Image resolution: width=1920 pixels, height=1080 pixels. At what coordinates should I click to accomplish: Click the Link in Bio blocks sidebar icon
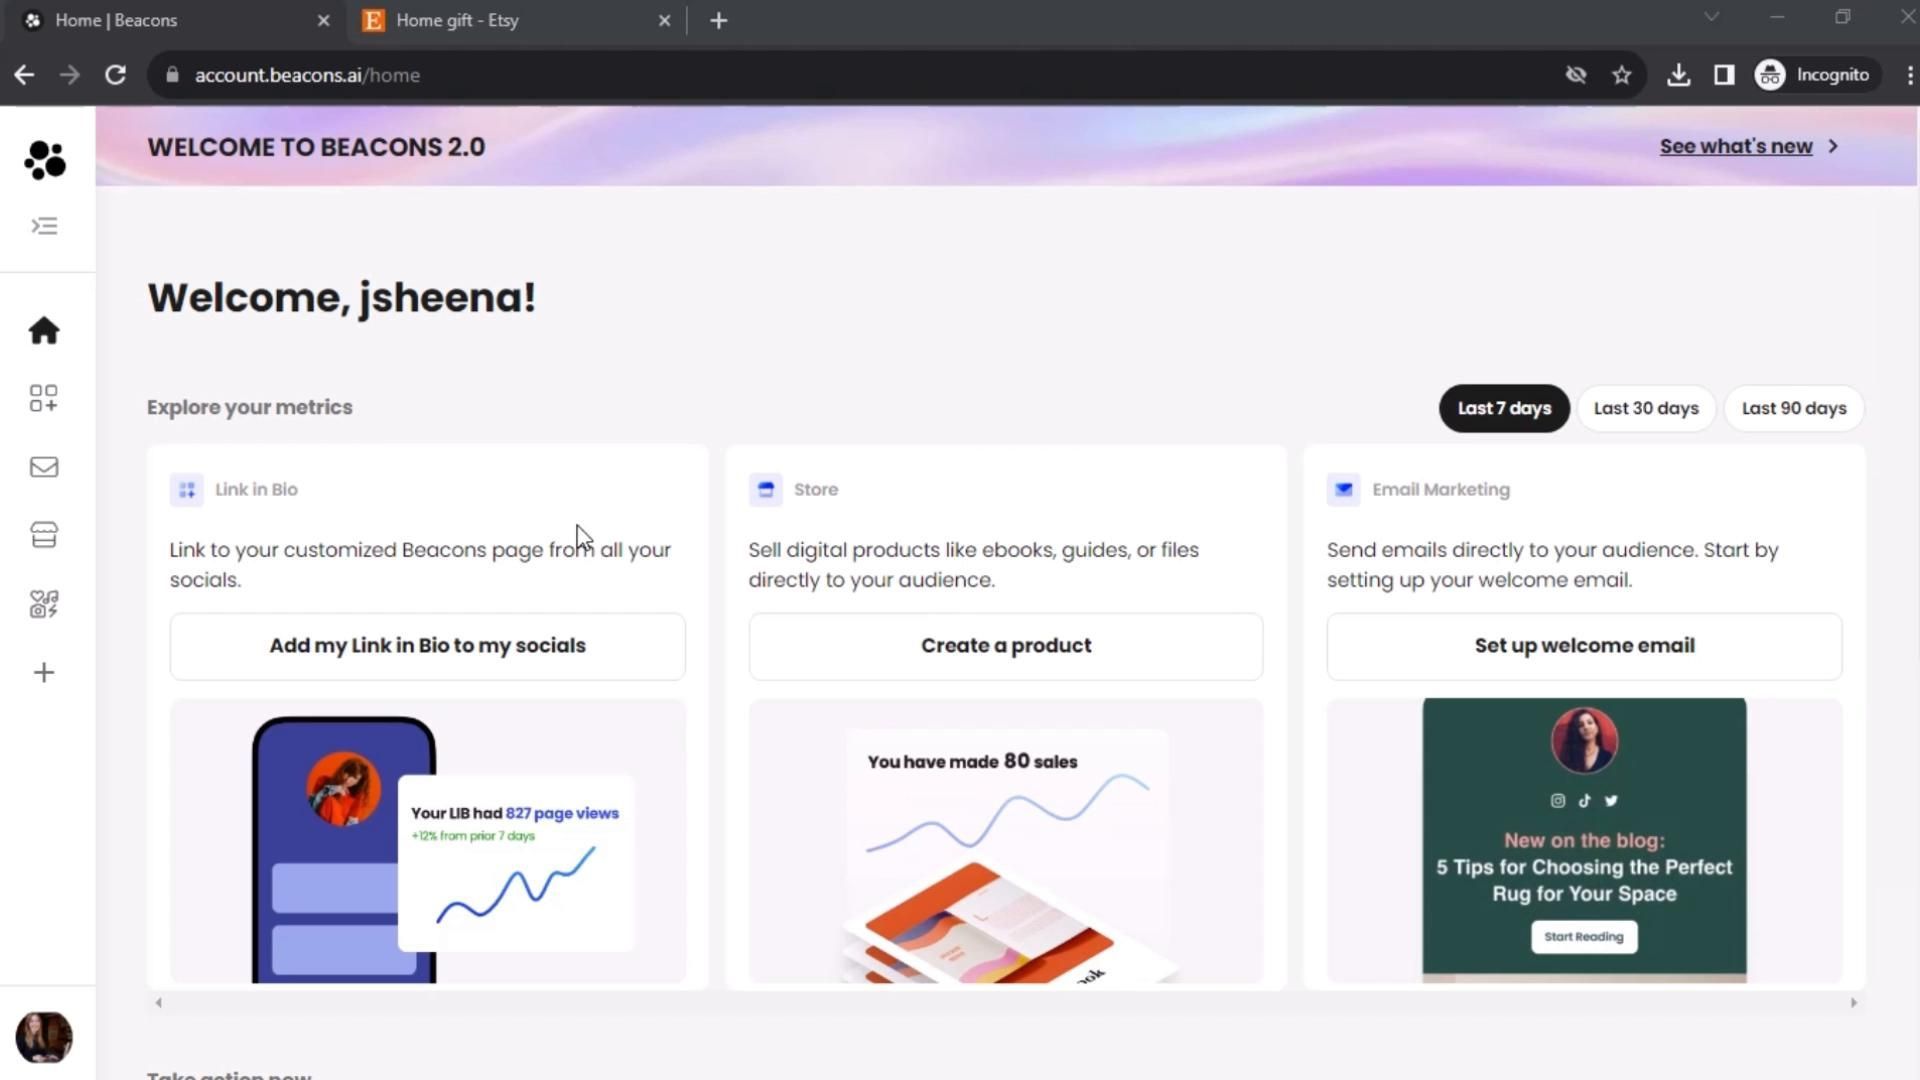click(44, 398)
